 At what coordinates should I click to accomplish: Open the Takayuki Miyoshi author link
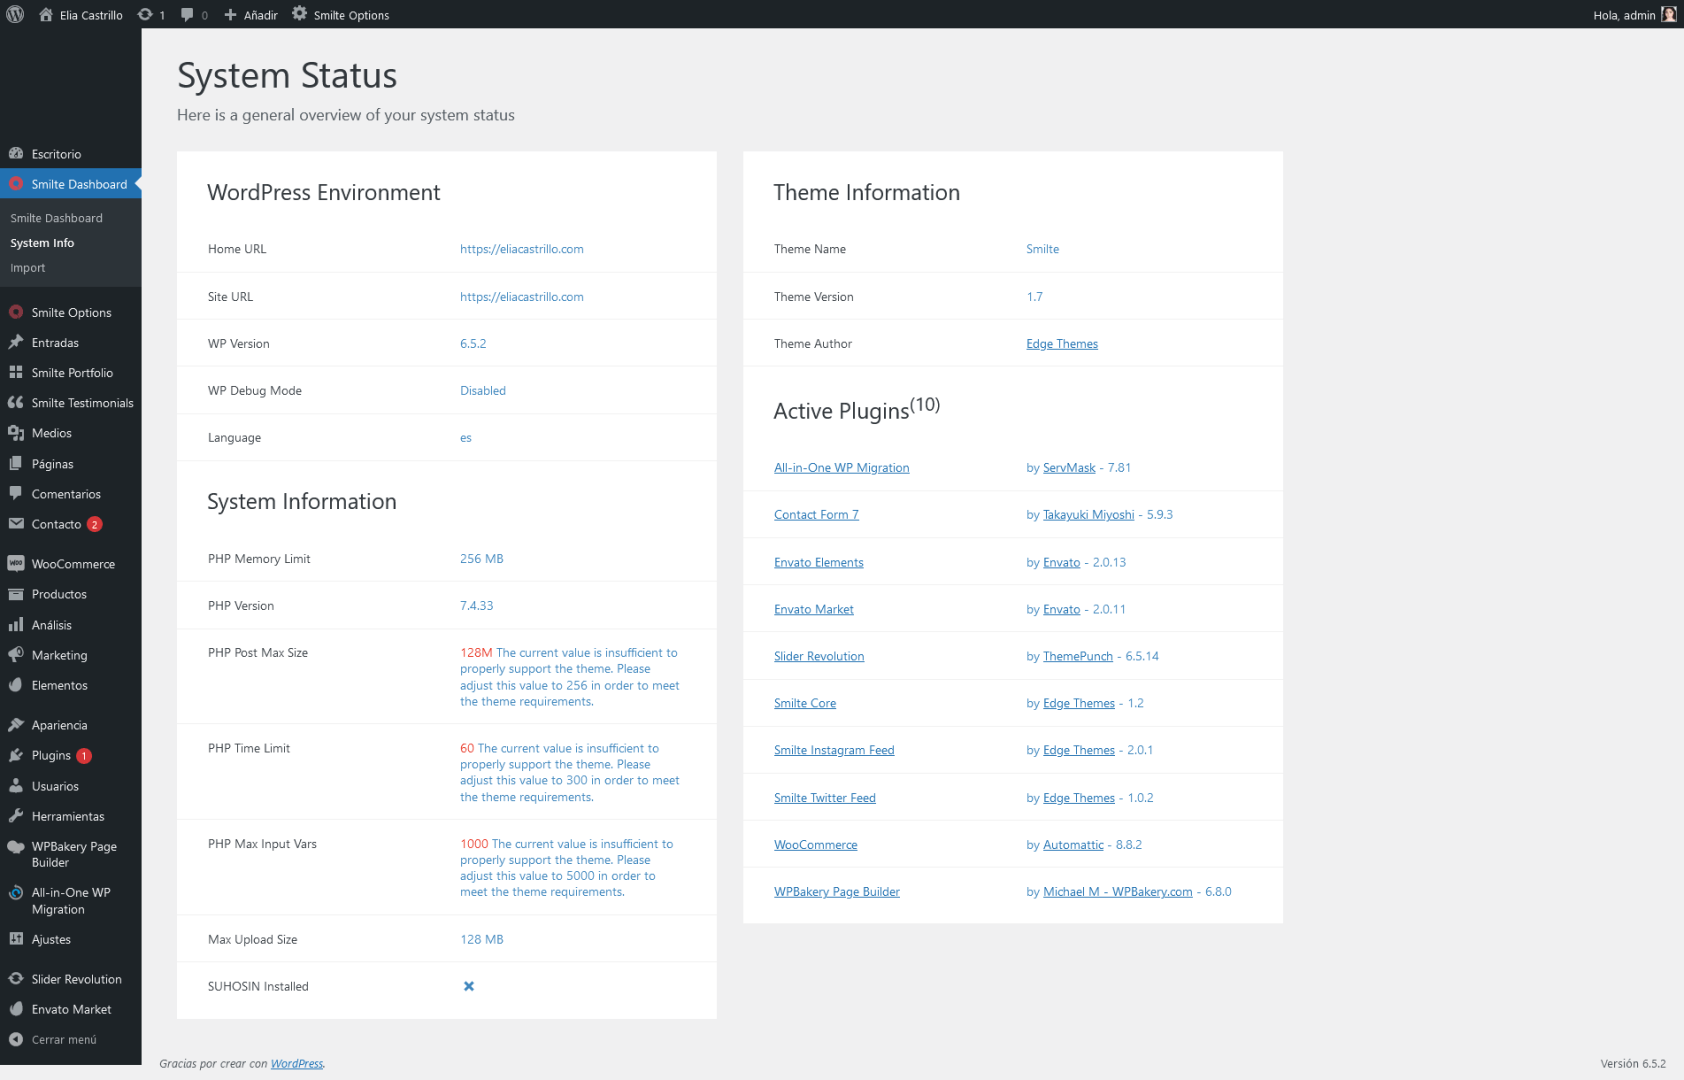[1088, 515]
